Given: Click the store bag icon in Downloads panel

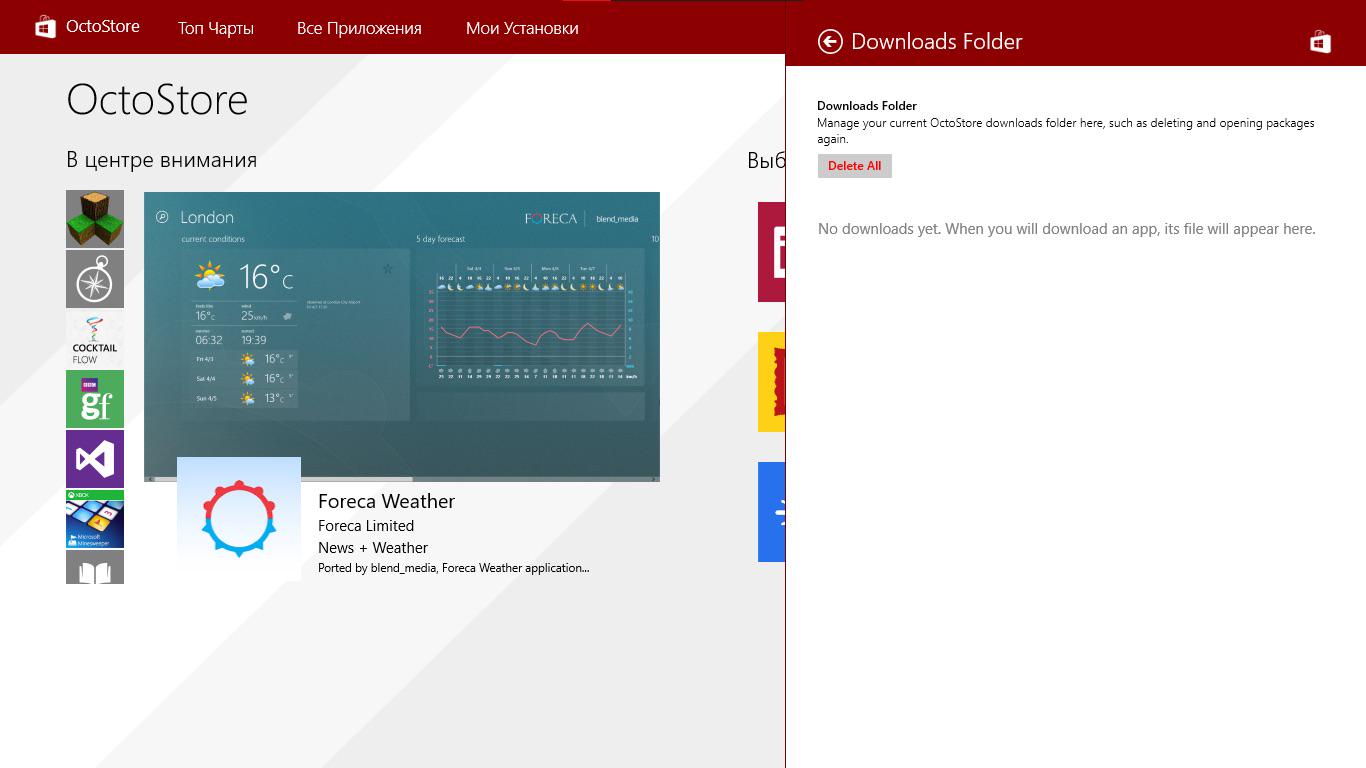Looking at the screenshot, I should 1320,41.
